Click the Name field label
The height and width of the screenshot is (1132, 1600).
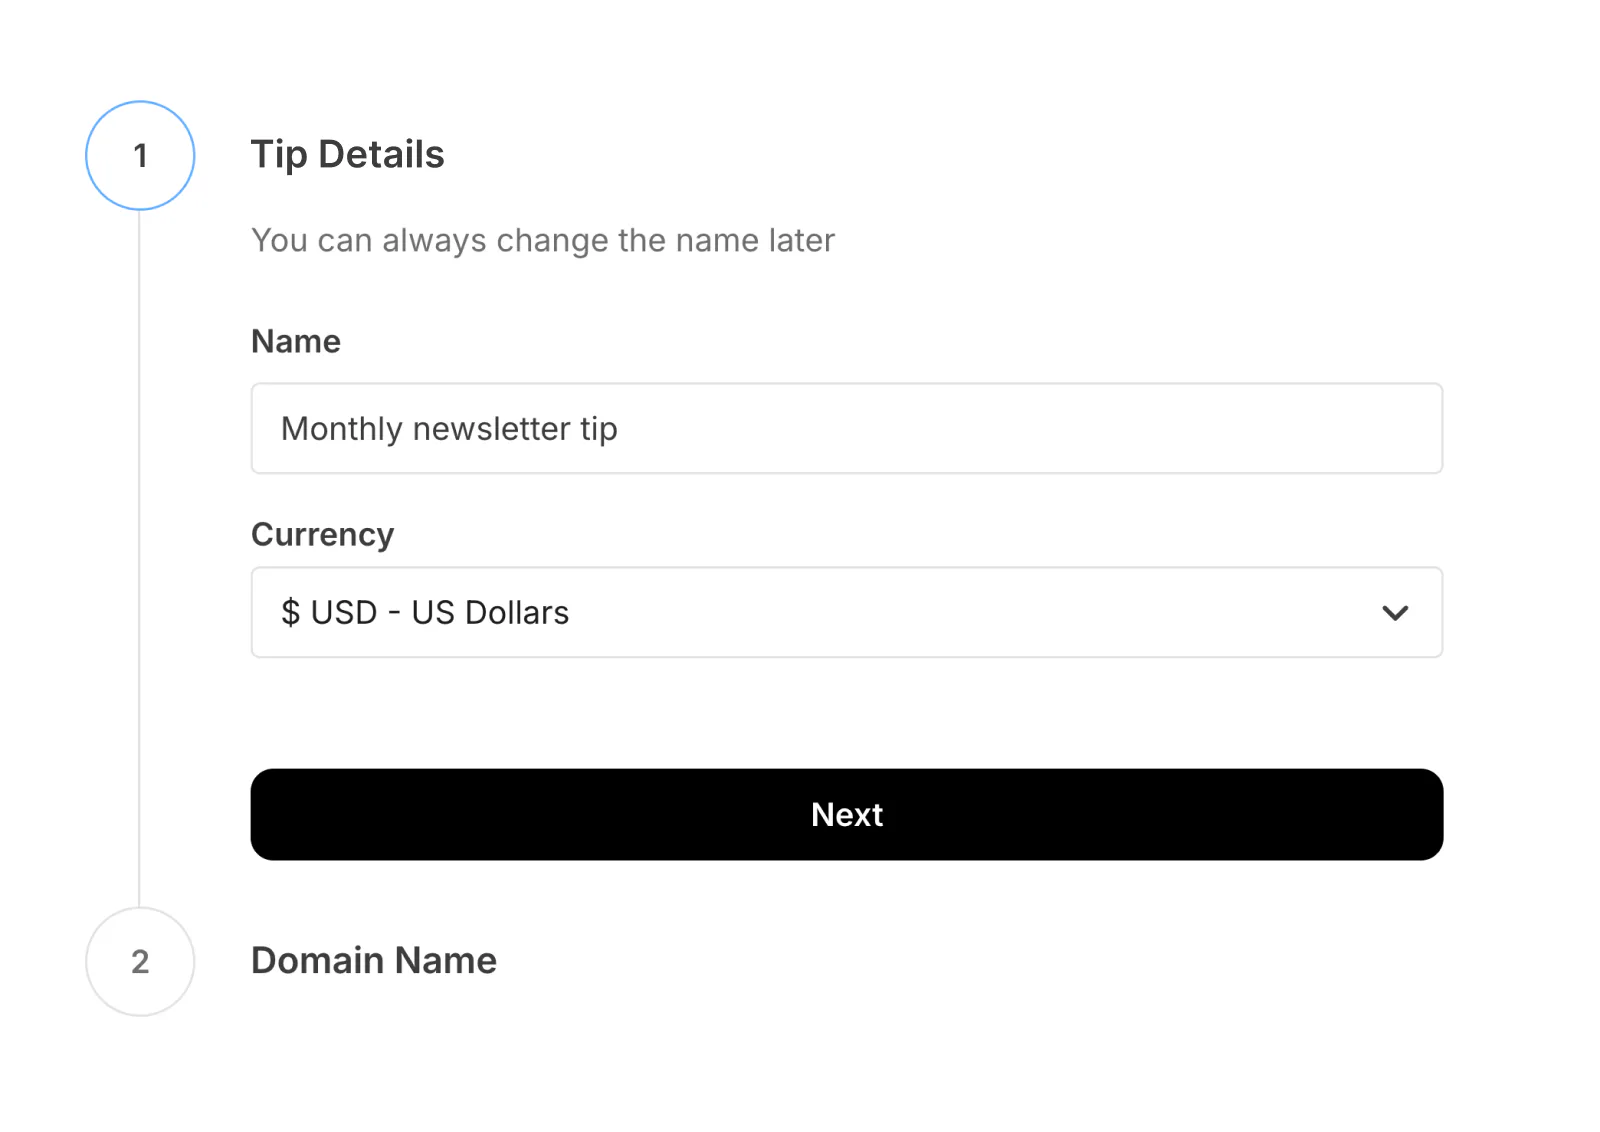pos(295,341)
